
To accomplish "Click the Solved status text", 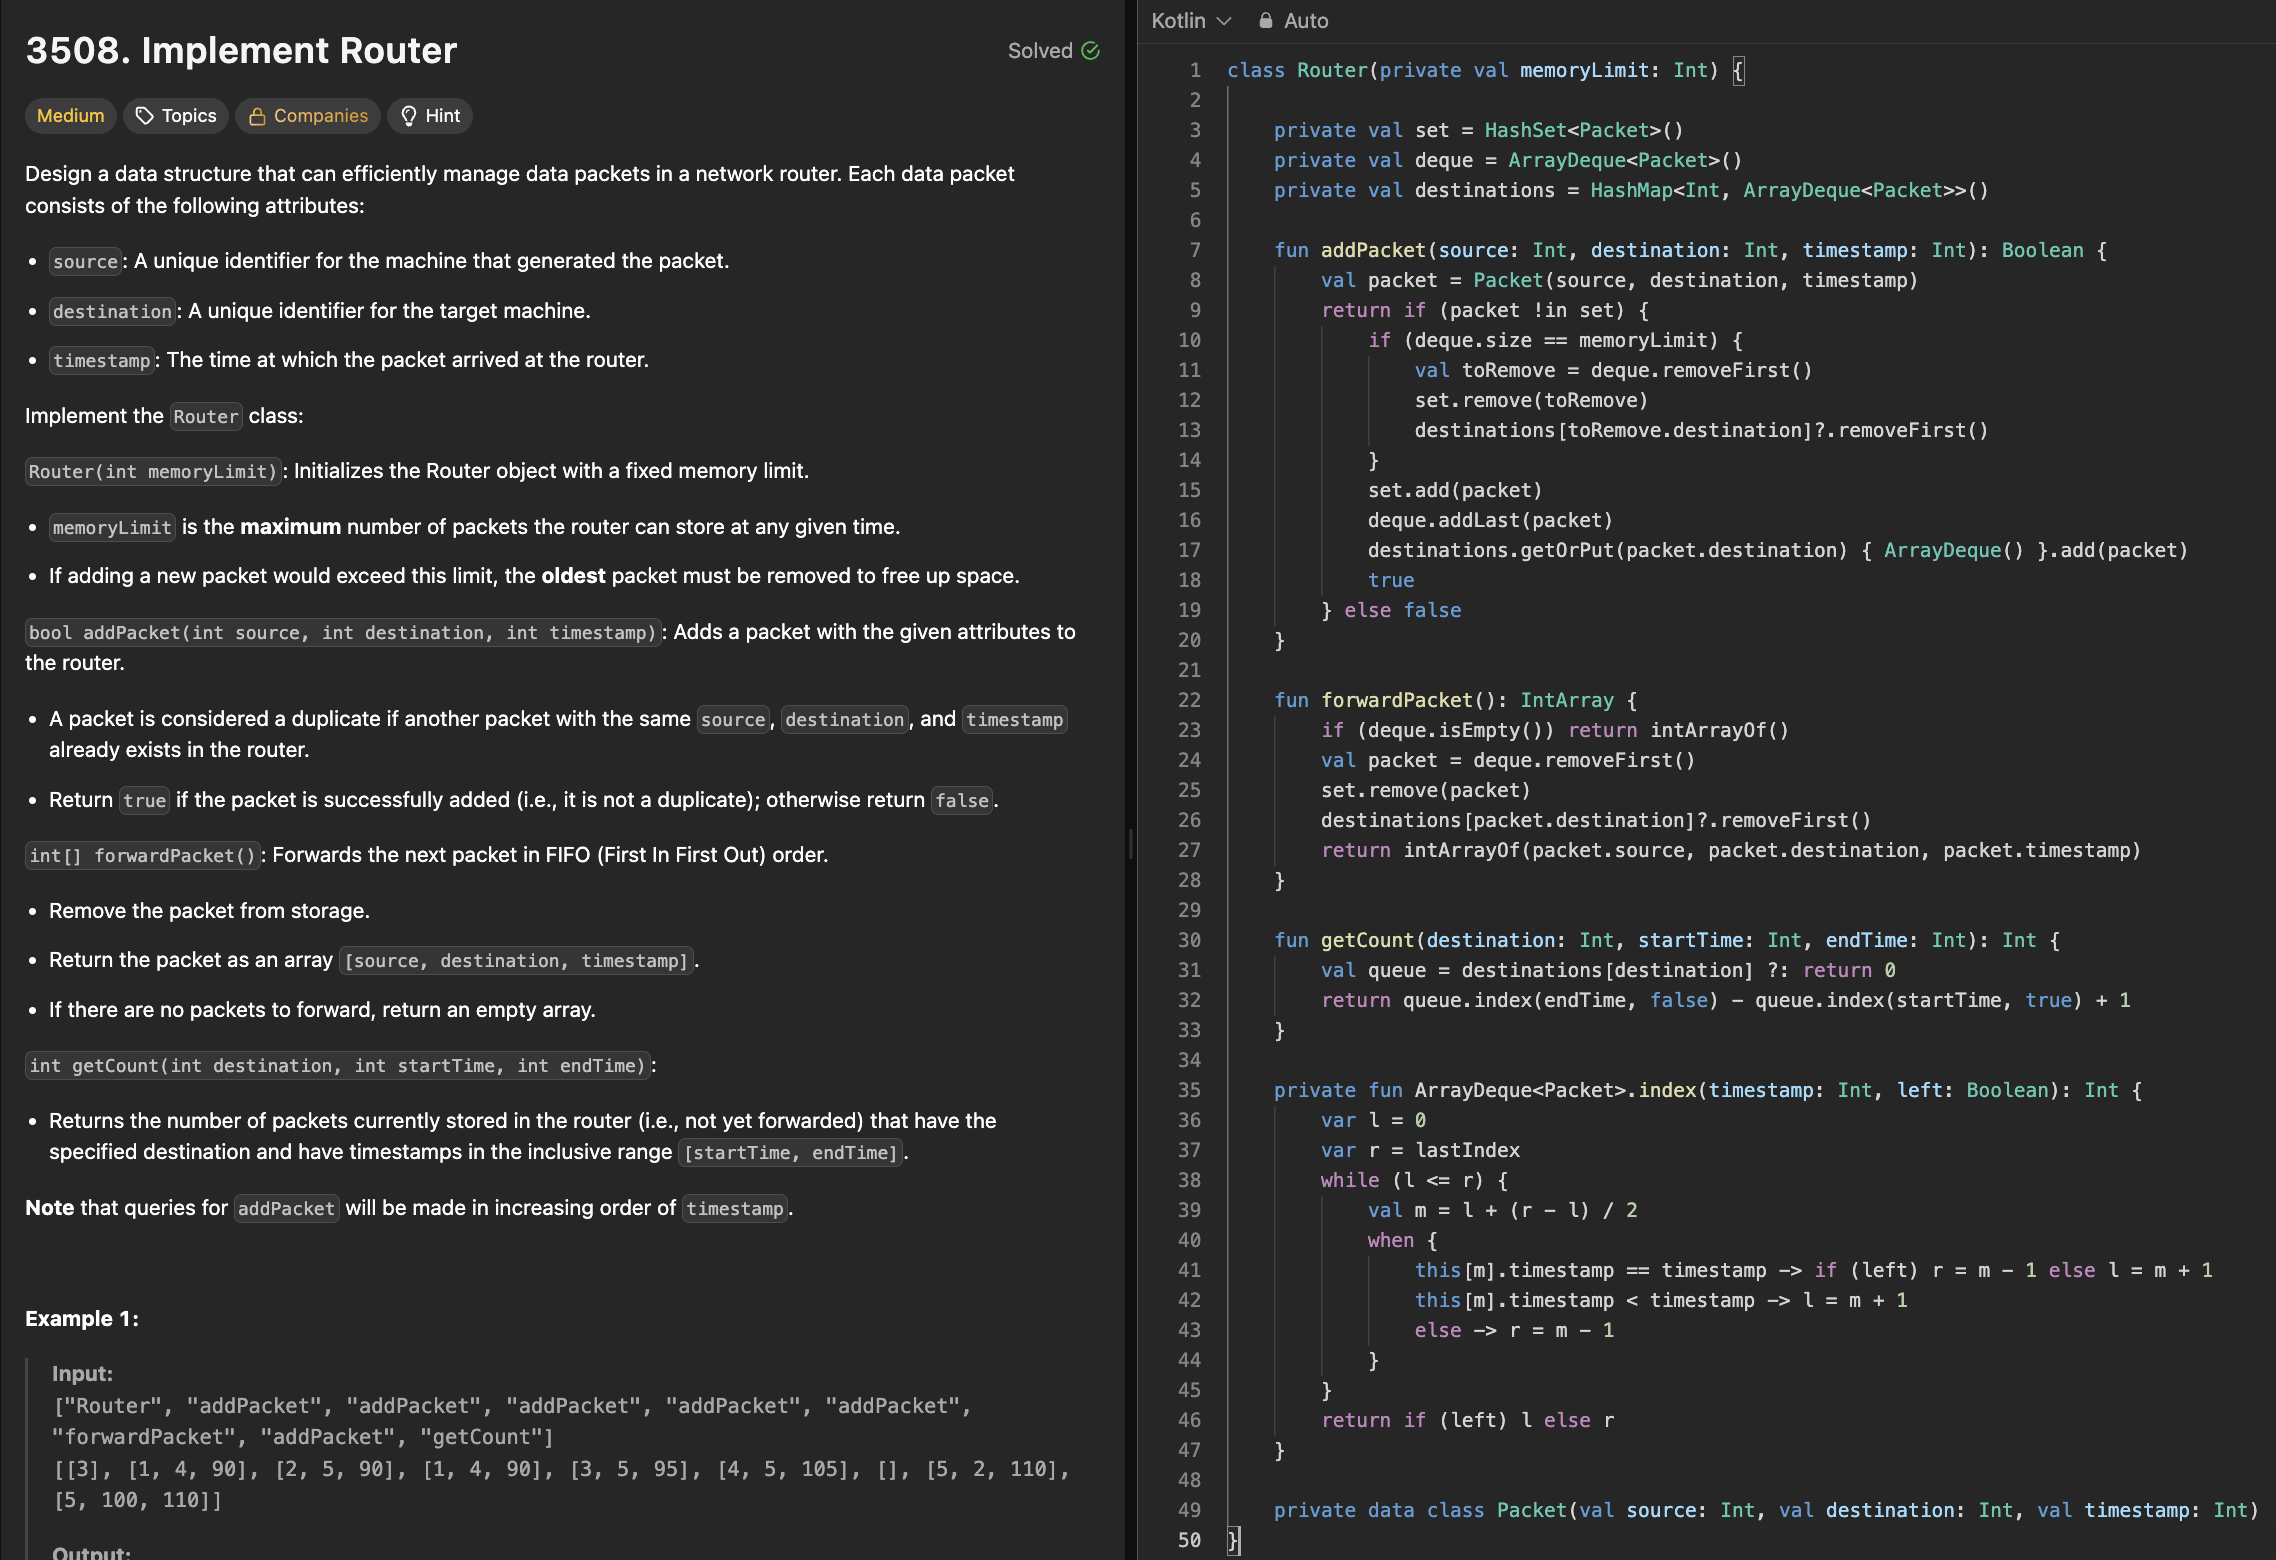I will pos(1040,51).
